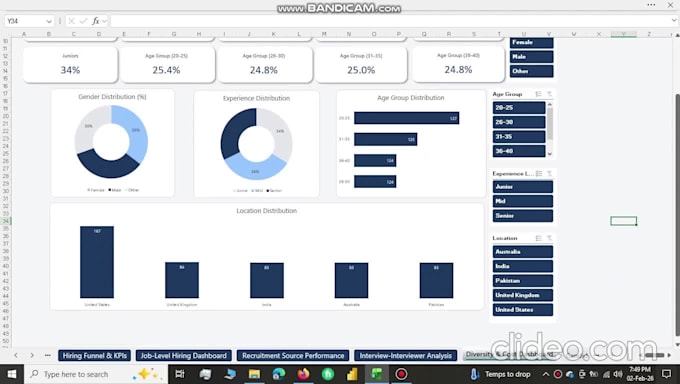Click the Excel icon on the taskbar
Image resolution: width=680 pixels, height=384 pixels.
tap(376, 374)
